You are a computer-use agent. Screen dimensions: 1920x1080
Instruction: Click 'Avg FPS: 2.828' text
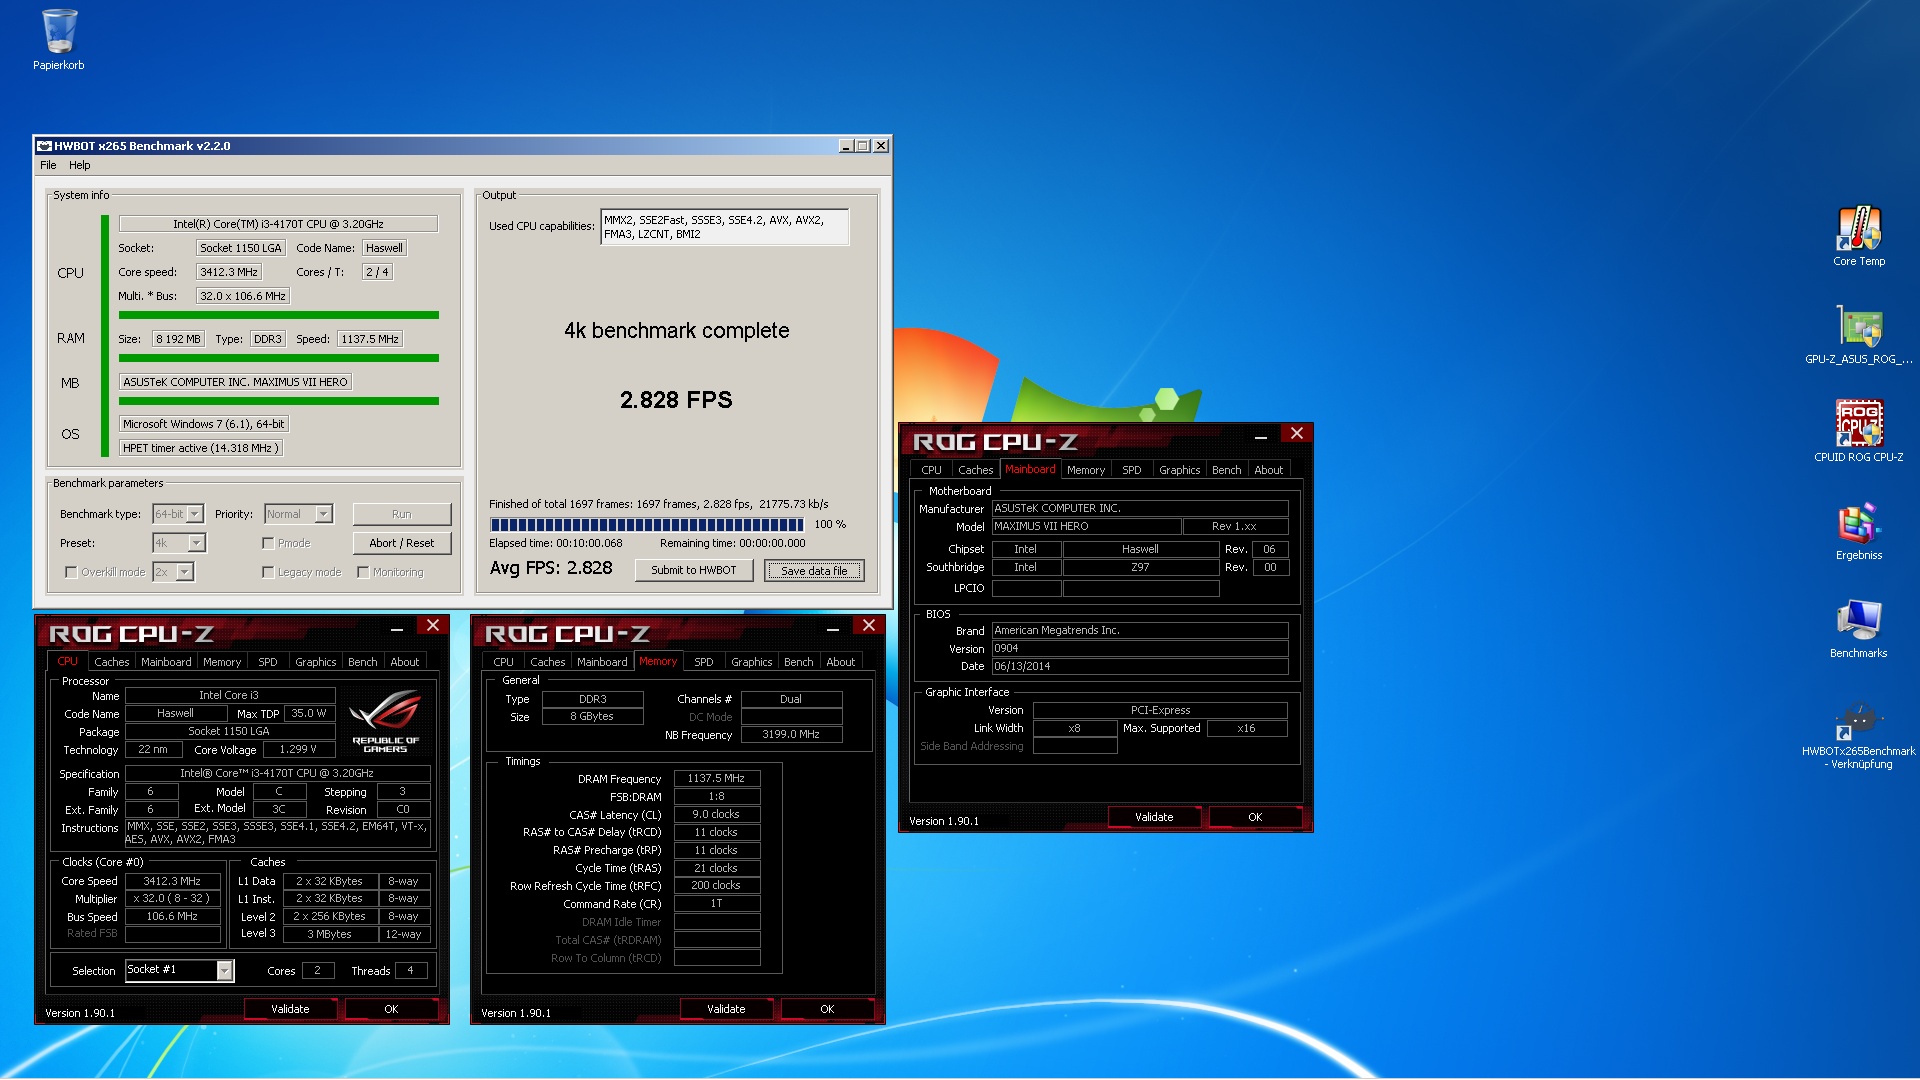[x=551, y=568]
